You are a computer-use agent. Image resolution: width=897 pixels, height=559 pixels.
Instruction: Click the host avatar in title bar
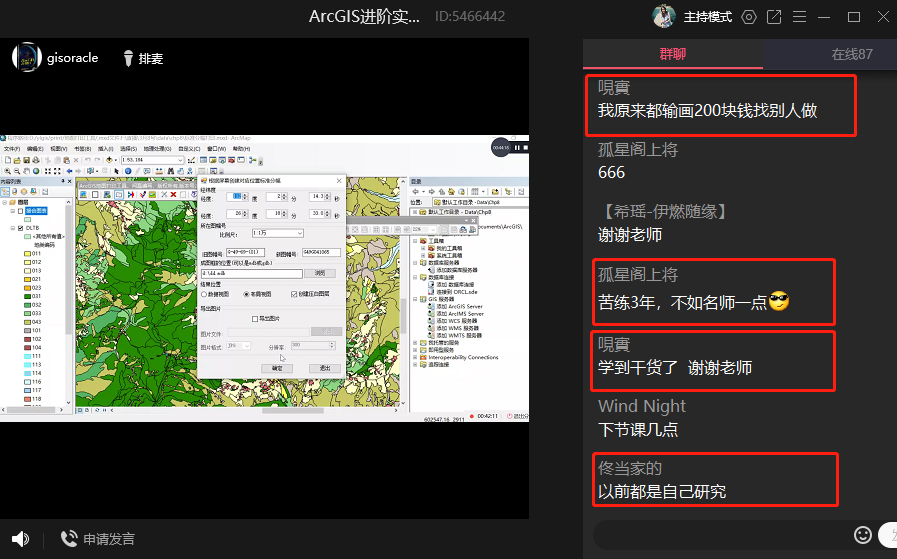[x=664, y=16]
